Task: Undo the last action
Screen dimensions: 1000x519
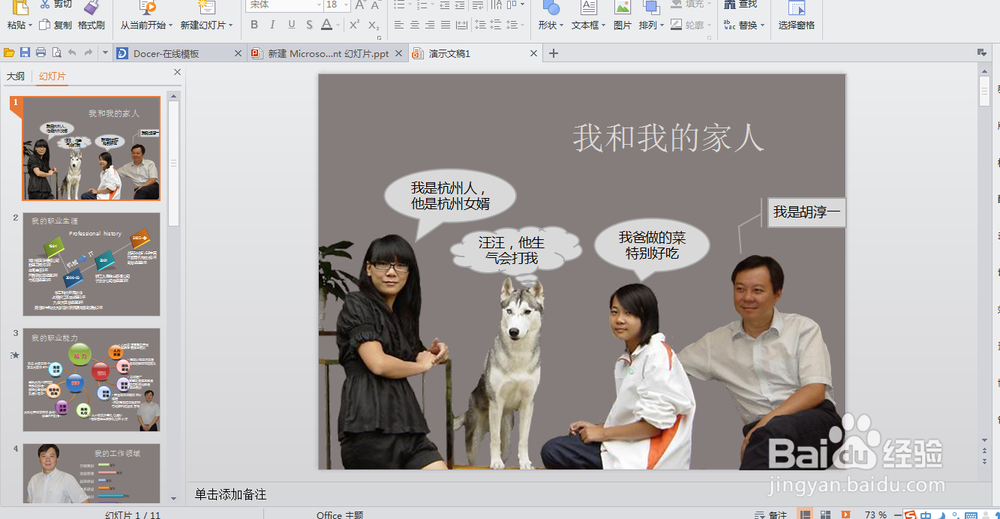Action: [x=72, y=53]
